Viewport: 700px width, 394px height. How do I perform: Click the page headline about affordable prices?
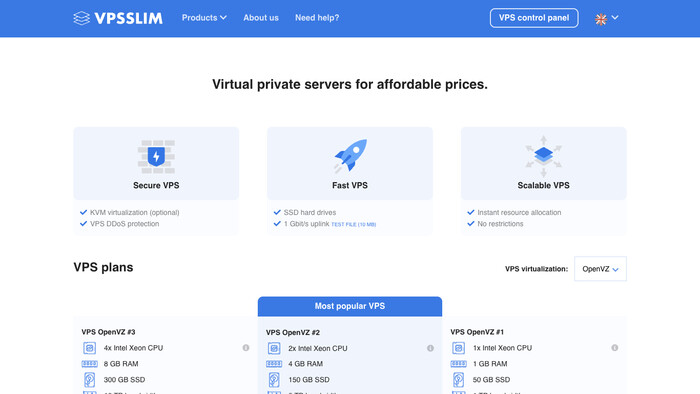point(350,84)
